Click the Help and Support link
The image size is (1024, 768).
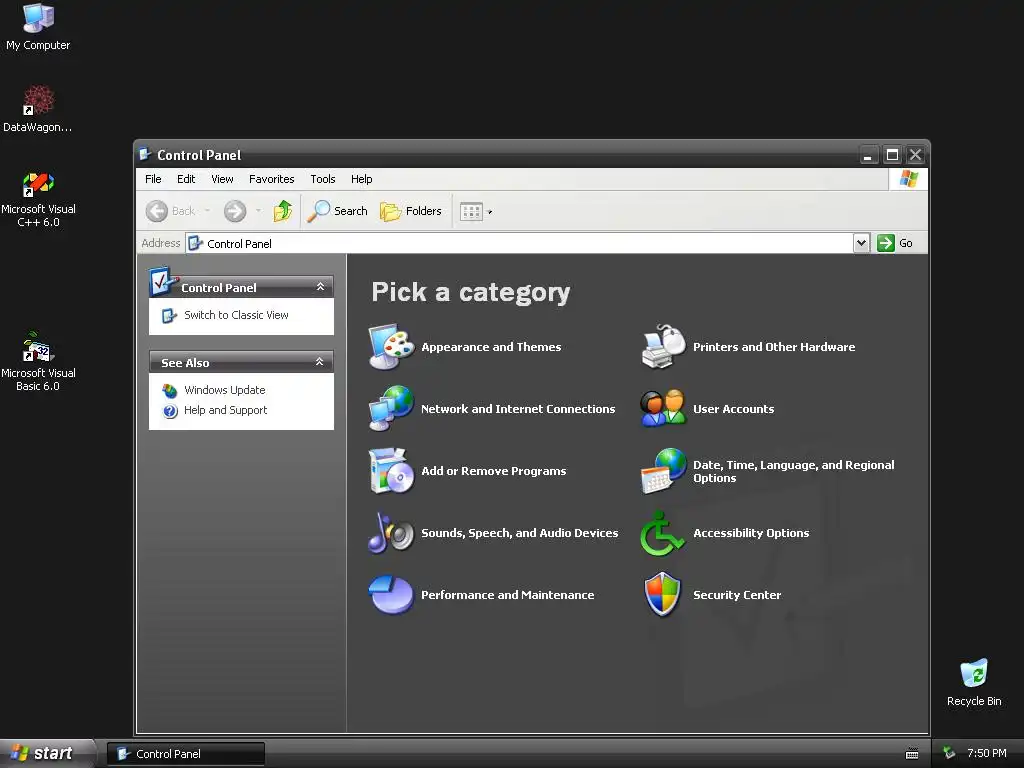click(225, 410)
